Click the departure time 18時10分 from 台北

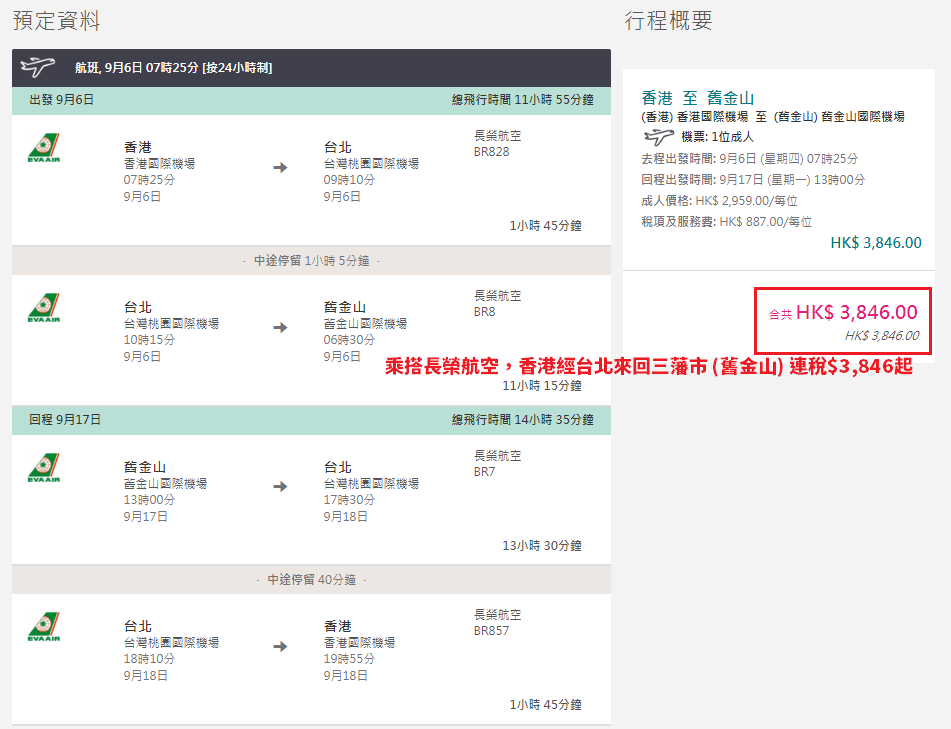point(149,659)
